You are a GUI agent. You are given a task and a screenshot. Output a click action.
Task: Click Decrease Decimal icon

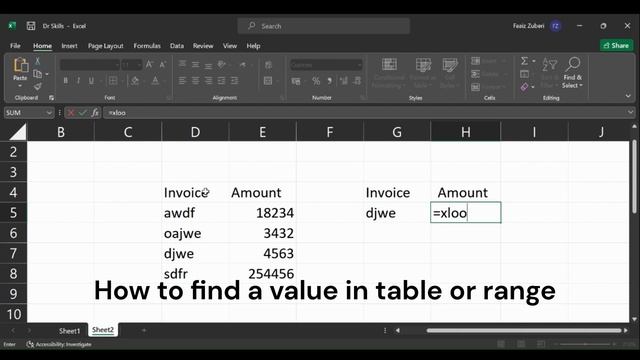pyautogui.click(x=357, y=81)
